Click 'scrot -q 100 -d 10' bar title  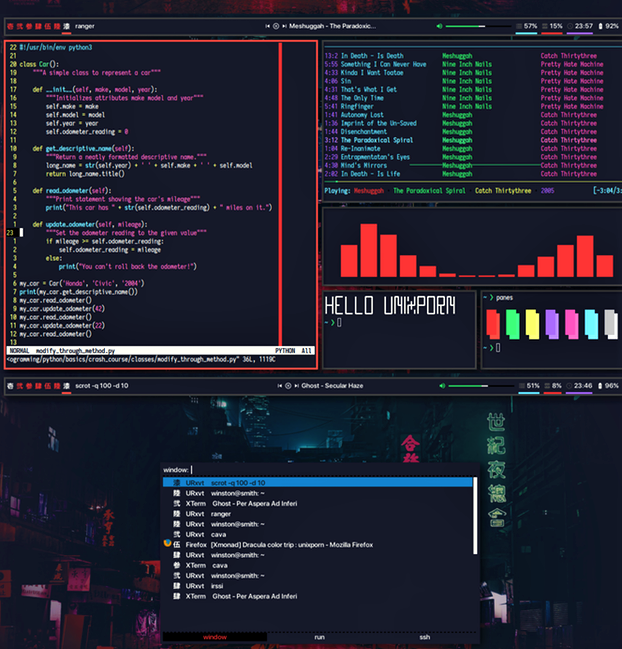[x=102, y=386]
